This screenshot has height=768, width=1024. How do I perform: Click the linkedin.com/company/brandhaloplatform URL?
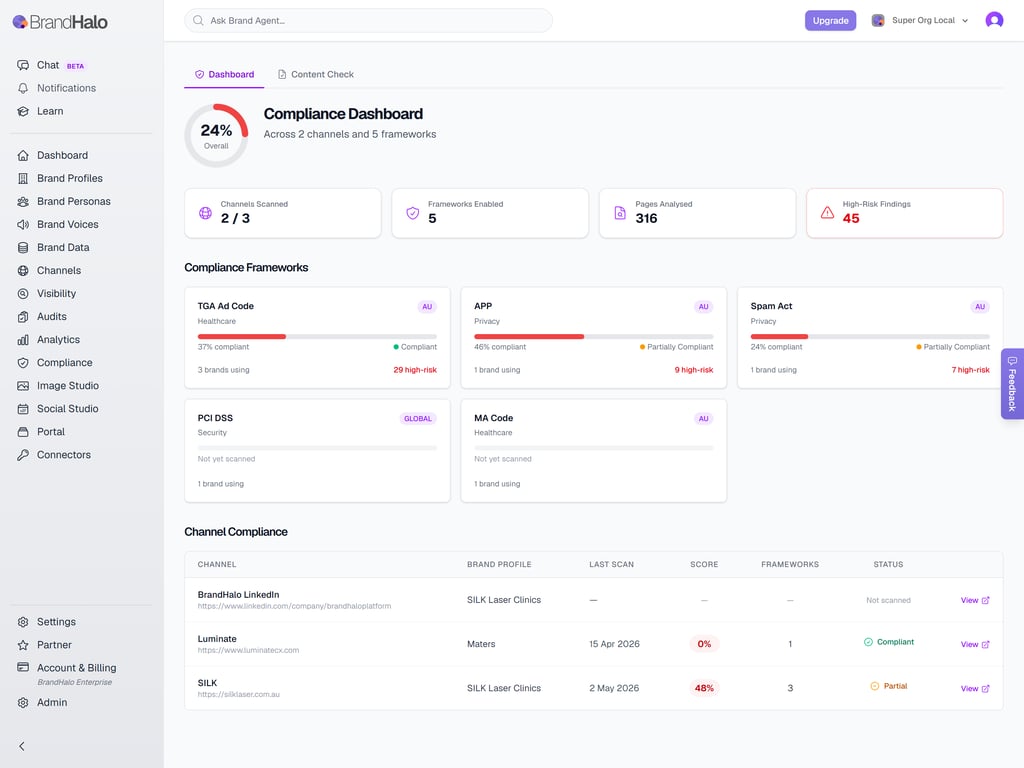click(x=295, y=606)
